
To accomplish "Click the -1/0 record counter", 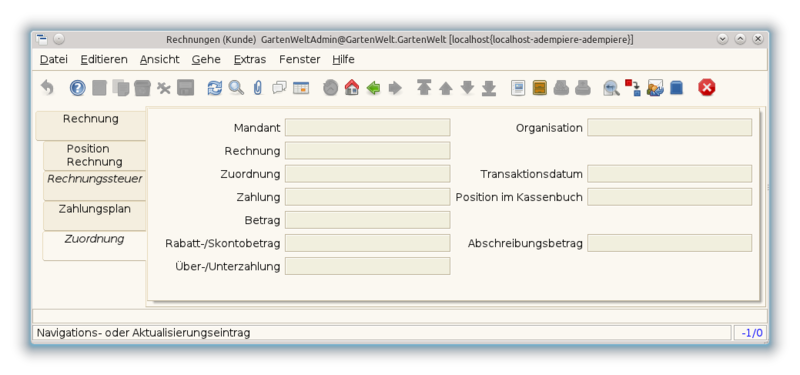I will point(751,333).
